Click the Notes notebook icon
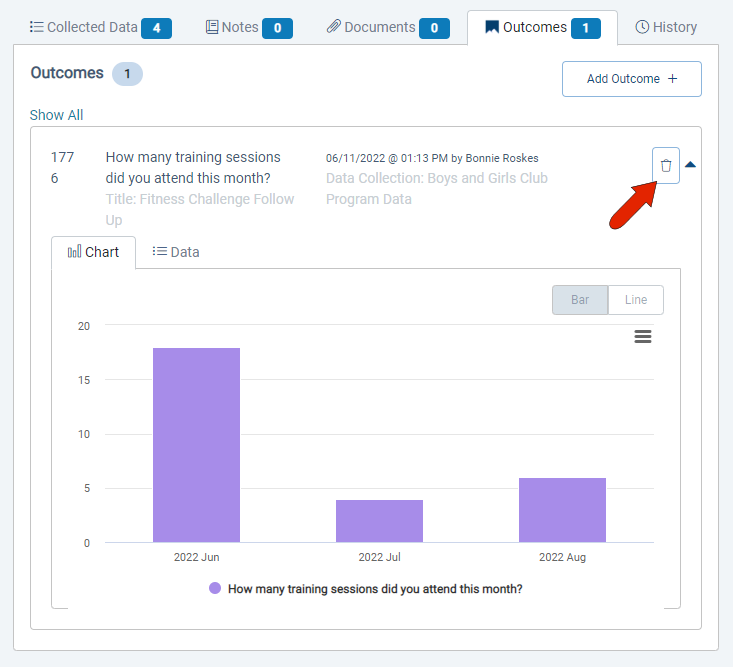Screen dimensions: 733x667 click(x=212, y=27)
